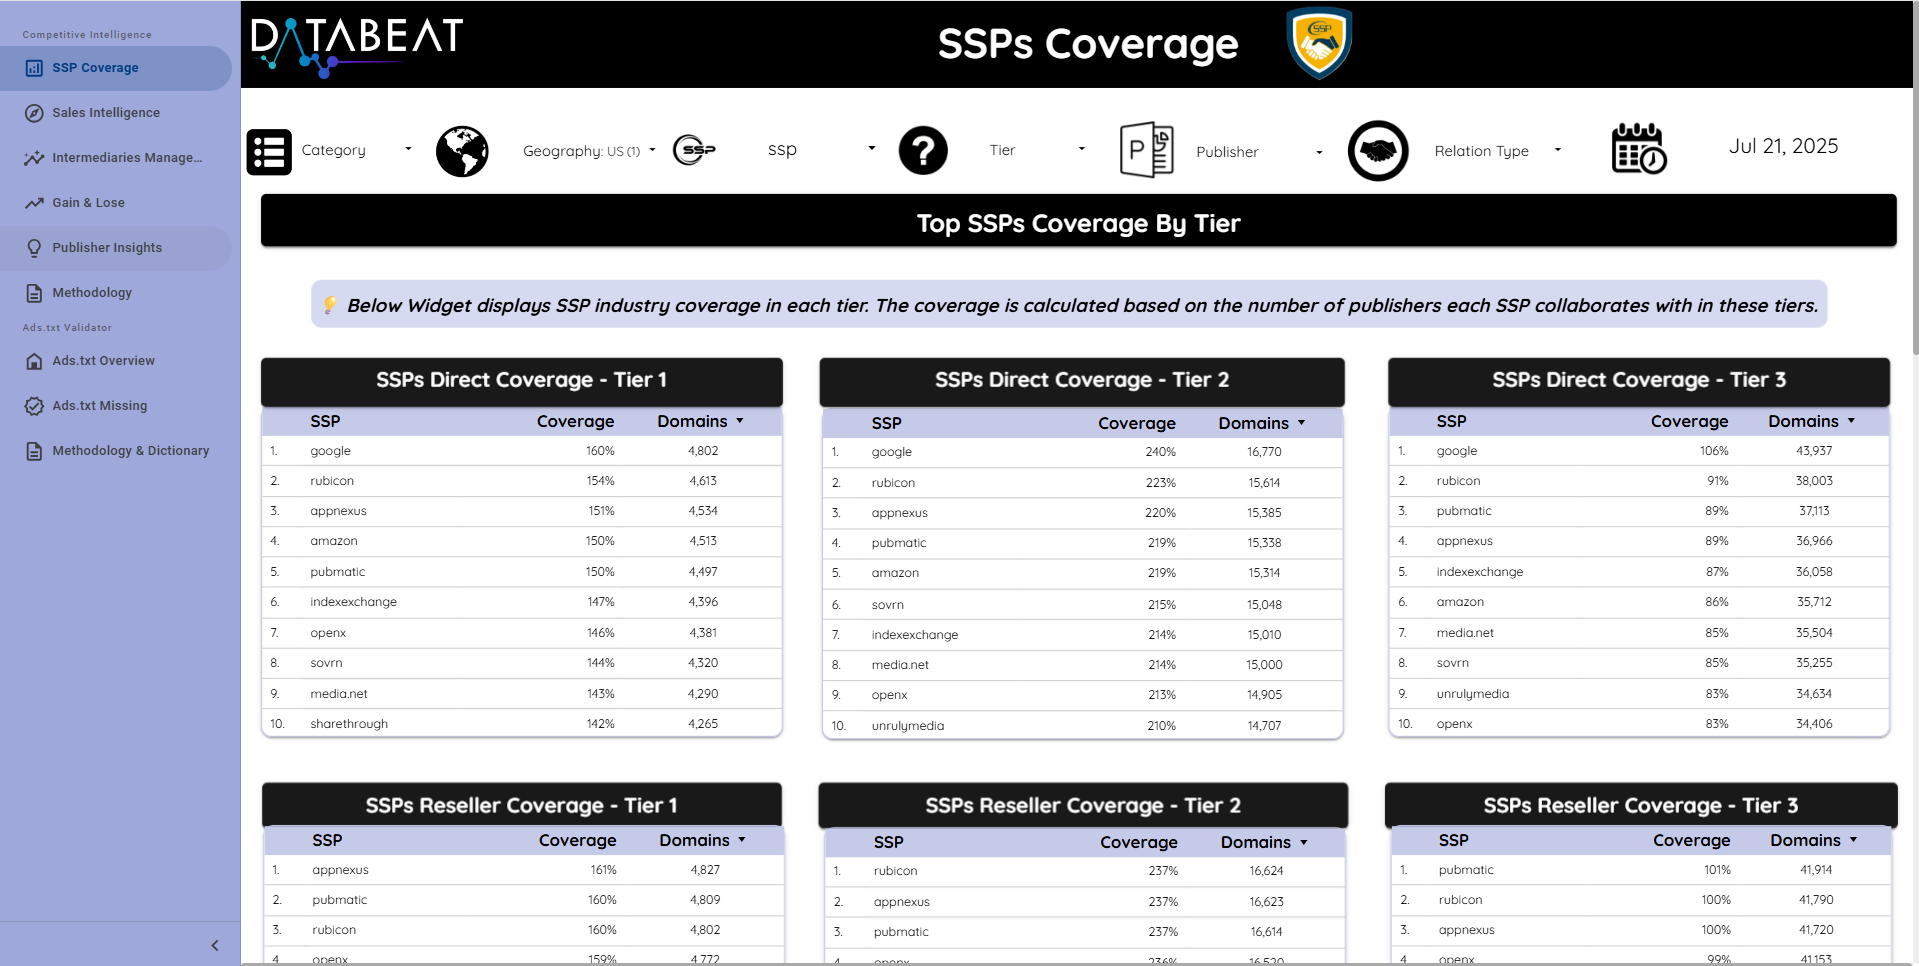Open Ads.txt Missing page
The width and height of the screenshot is (1919, 966).
point(116,406)
